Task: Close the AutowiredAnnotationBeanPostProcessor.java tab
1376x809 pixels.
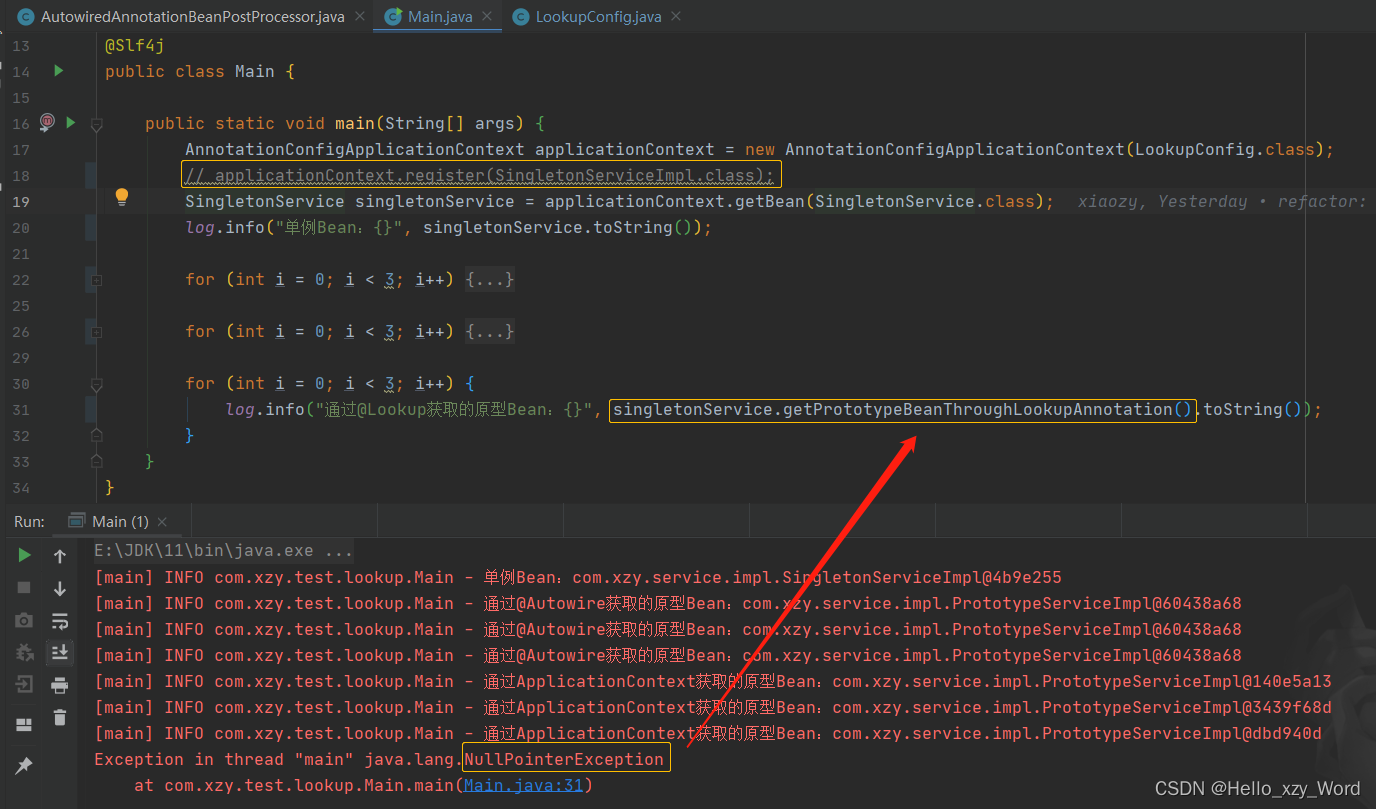Action: [360, 17]
